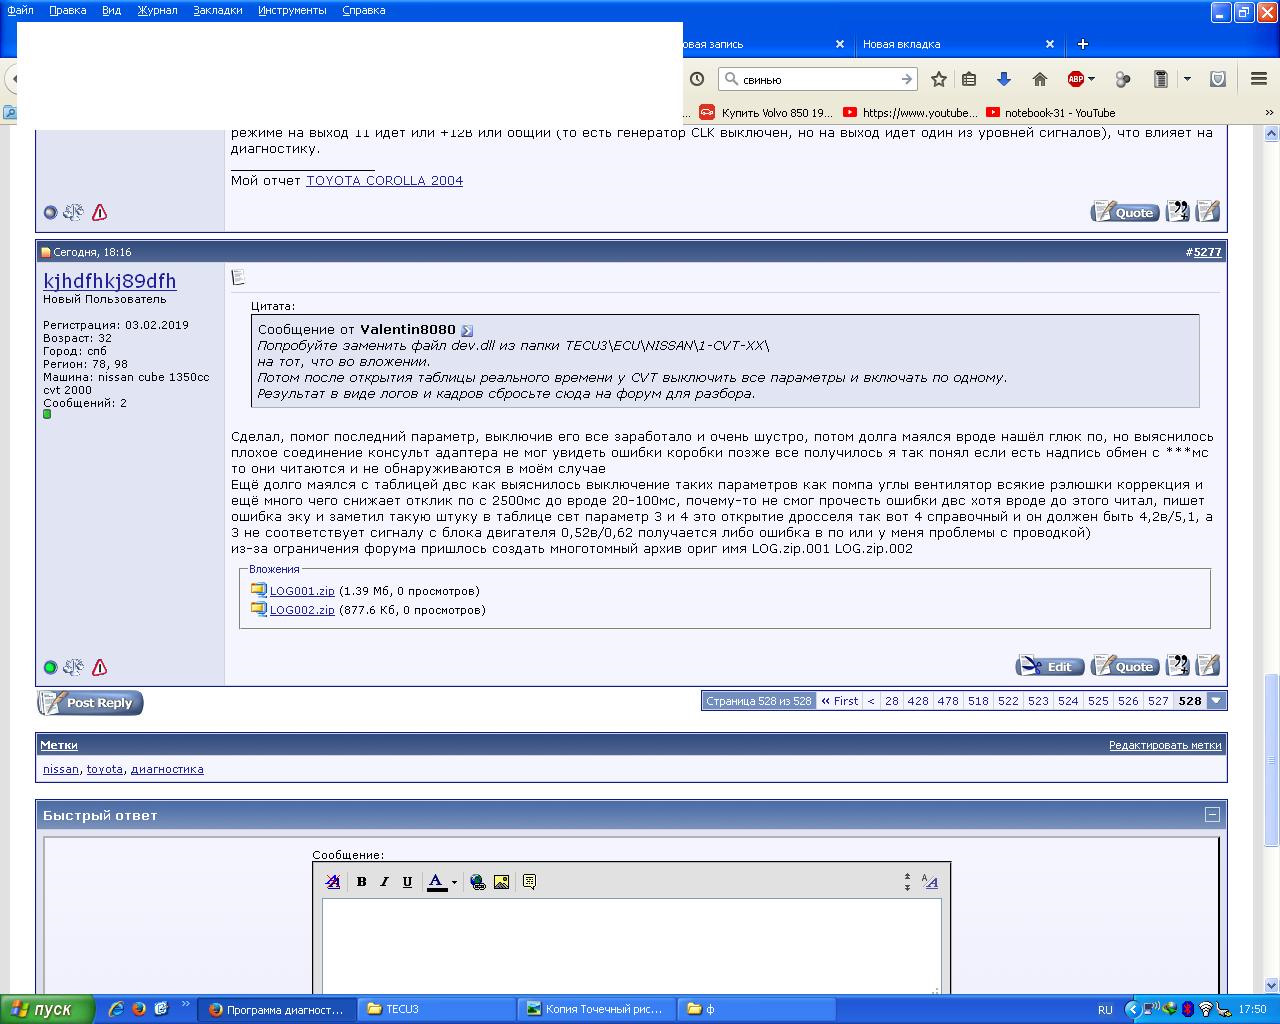Click multi-quote icon on the TOYOTA COROLLA post
Image resolution: width=1280 pixels, height=1024 pixels.
click(1178, 211)
